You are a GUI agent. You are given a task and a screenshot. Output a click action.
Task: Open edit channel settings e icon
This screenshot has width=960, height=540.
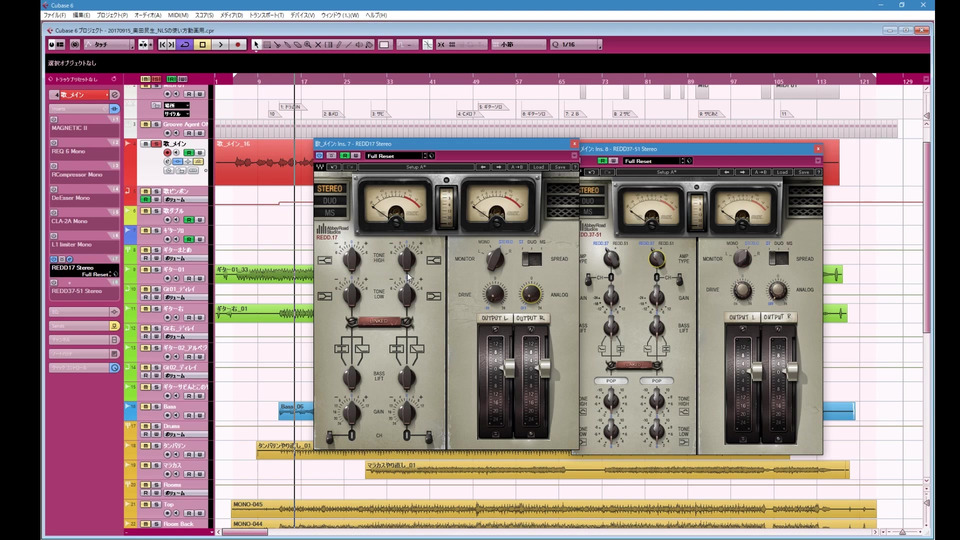pos(114,95)
